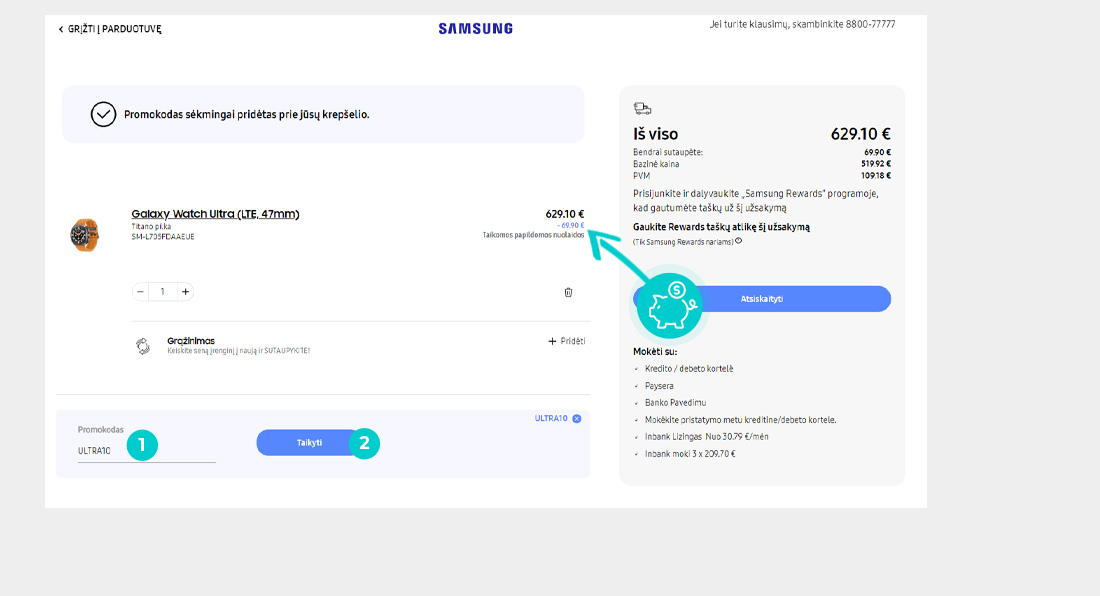Click the success checkmark icon
This screenshot has height=596, width=1100.
(x=104, y=114)
